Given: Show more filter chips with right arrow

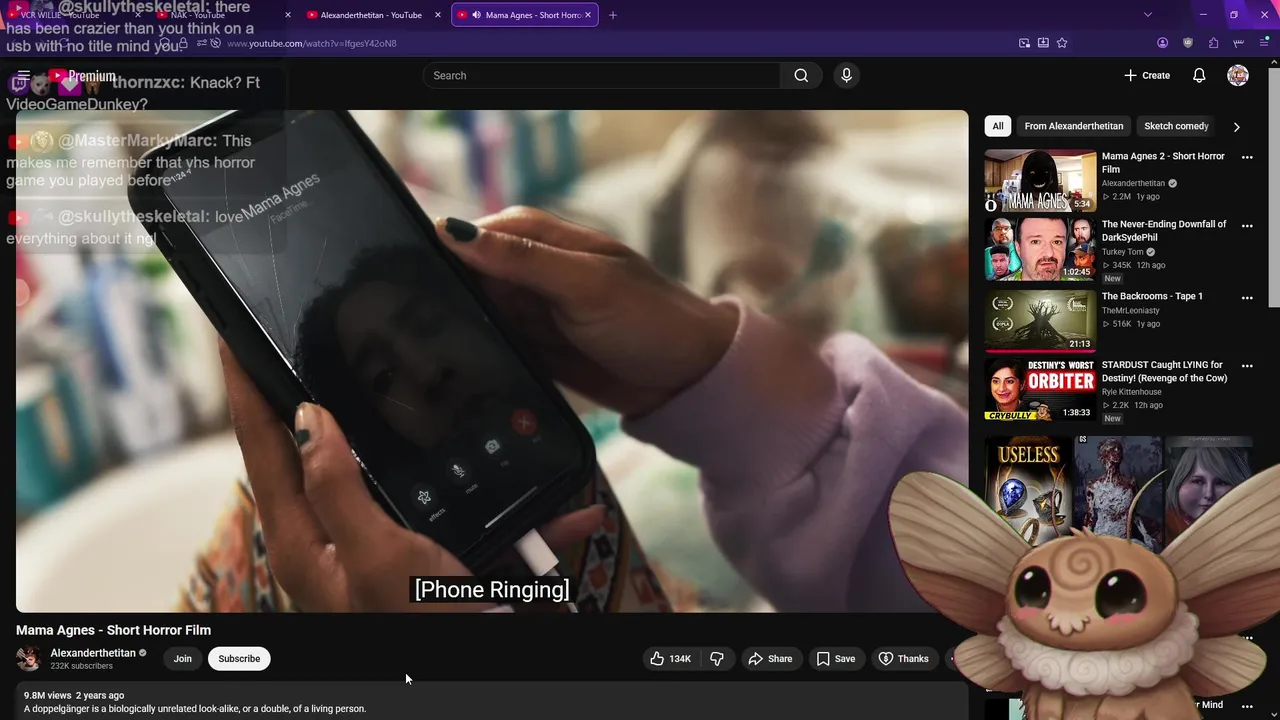Looking at the screenshot, I should [x=1236, y=127].
